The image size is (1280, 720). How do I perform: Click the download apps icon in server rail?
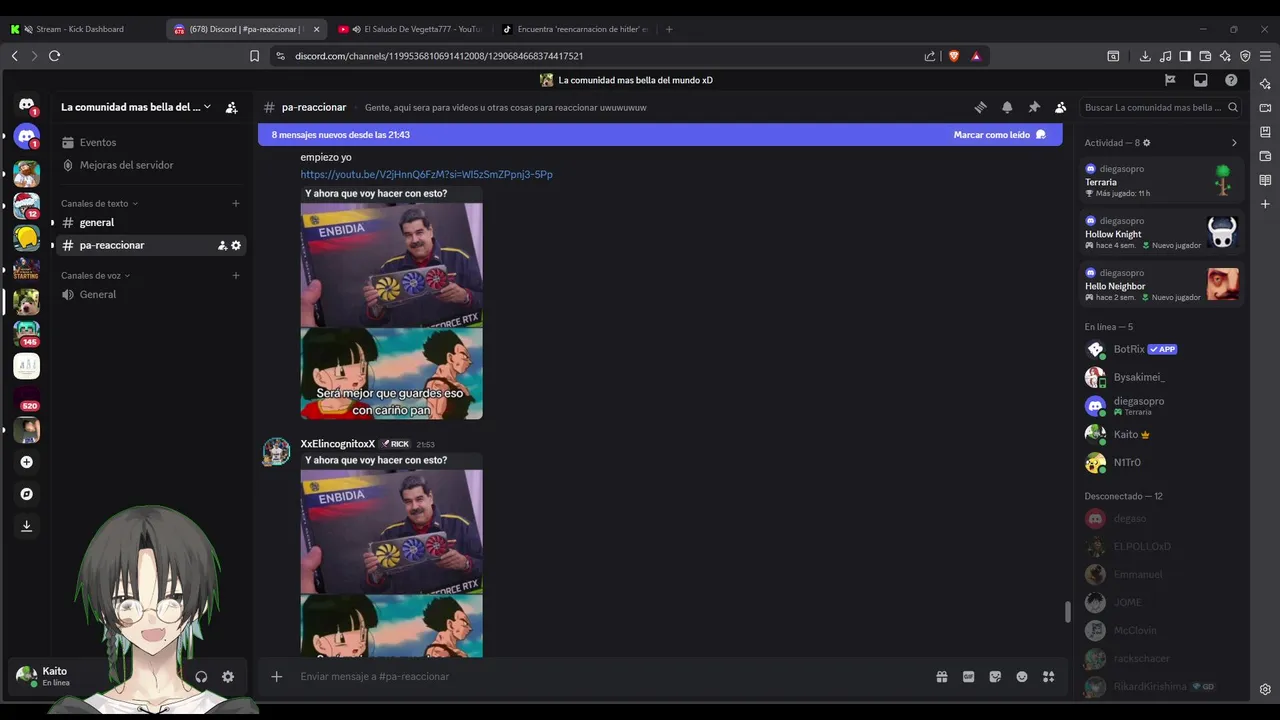coord(27,526)
